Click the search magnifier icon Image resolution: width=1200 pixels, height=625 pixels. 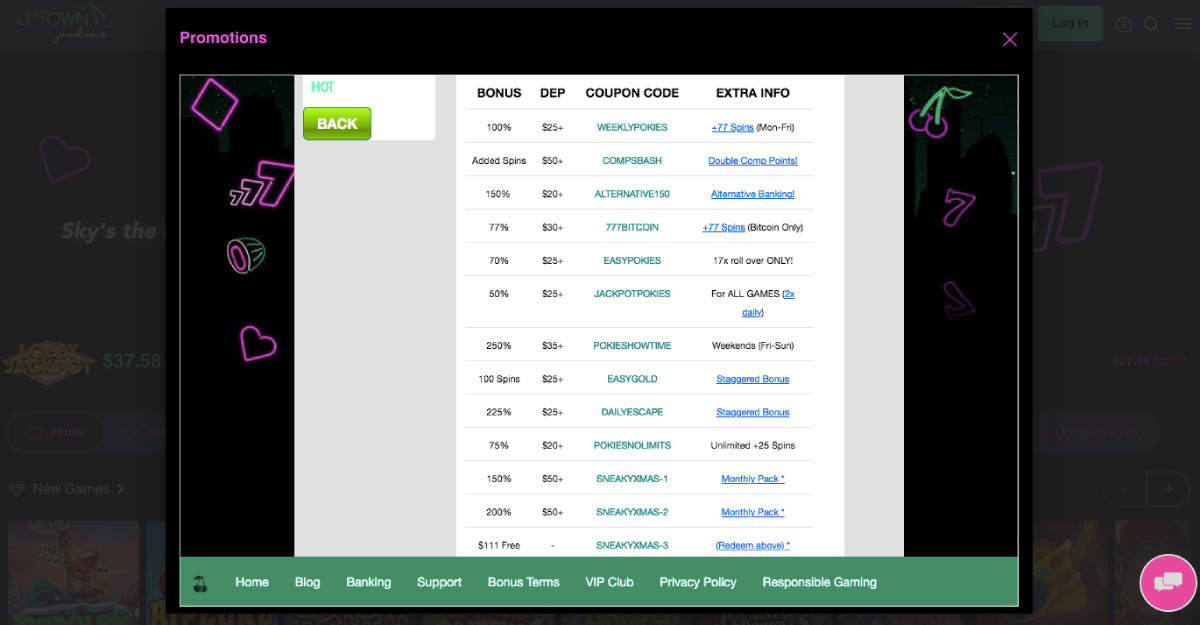(x=1152, y=24)
